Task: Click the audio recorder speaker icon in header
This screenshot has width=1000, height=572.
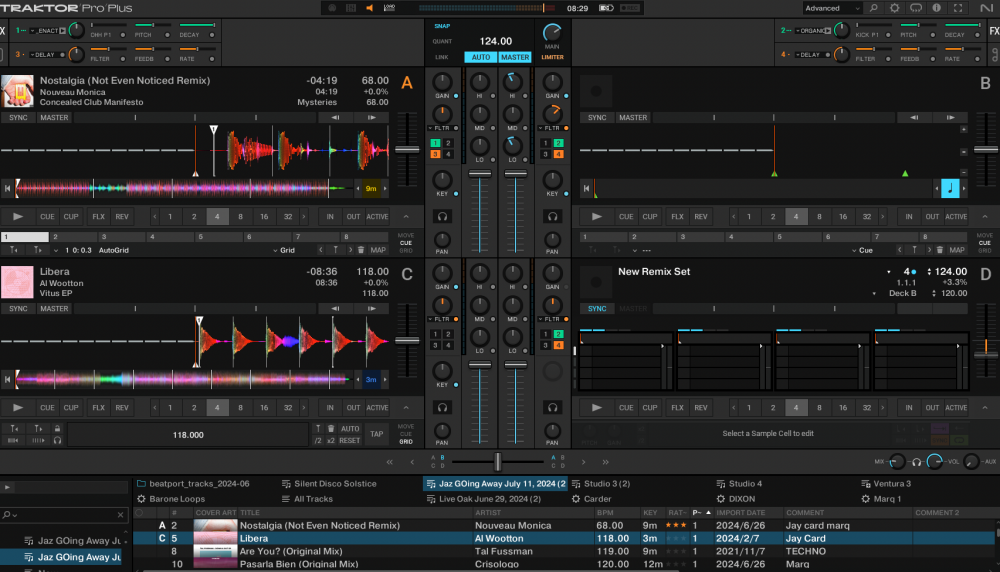Action: [x=369, y=8]
